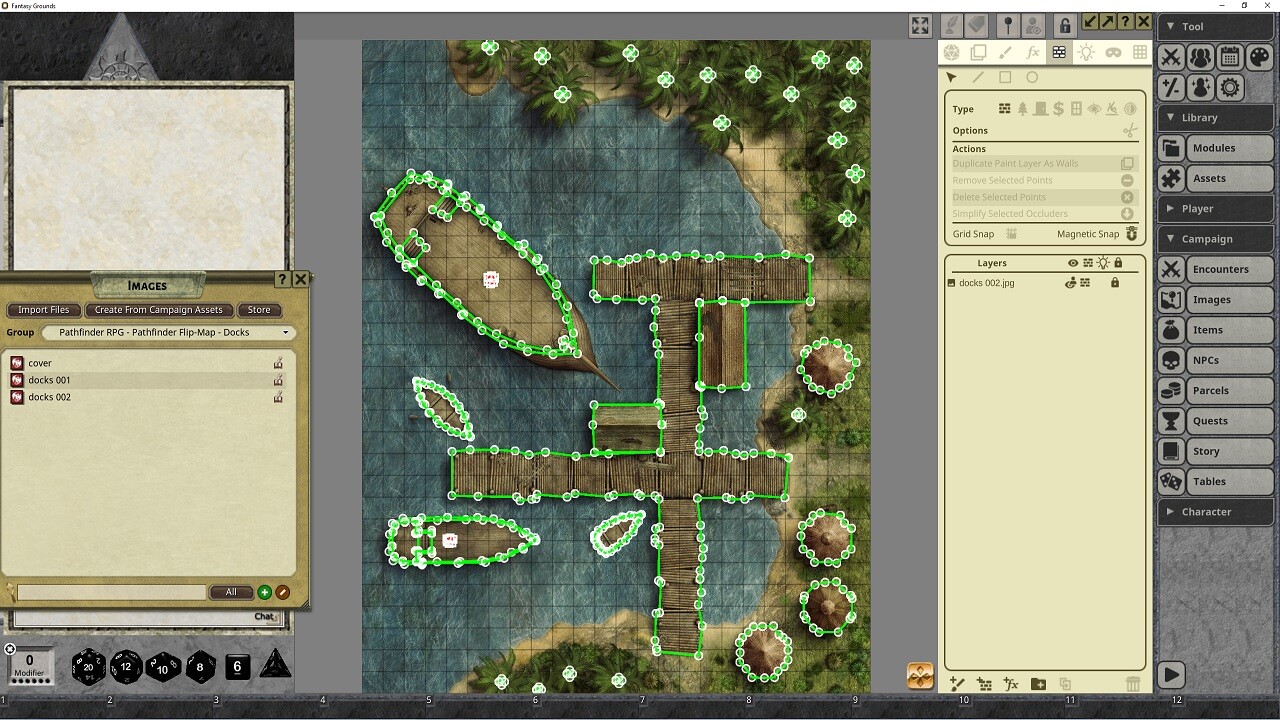Screen dimensions: 1280x720
Task: Open the Images campaign panel
Action: [x=1215, y=299]
